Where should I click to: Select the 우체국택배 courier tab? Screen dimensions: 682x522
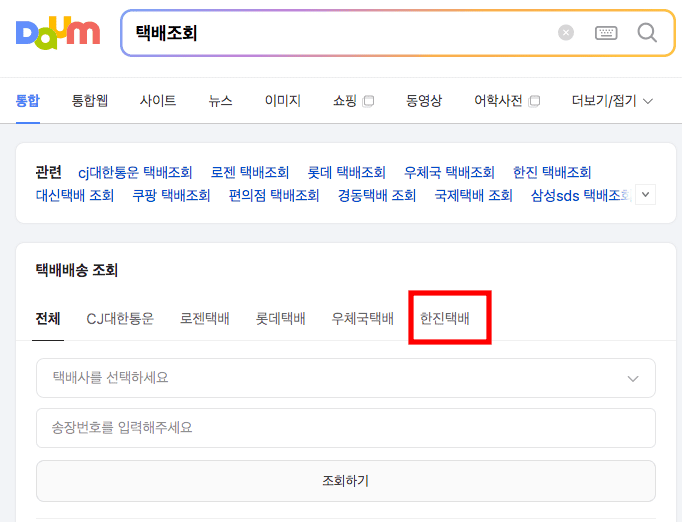362,318
